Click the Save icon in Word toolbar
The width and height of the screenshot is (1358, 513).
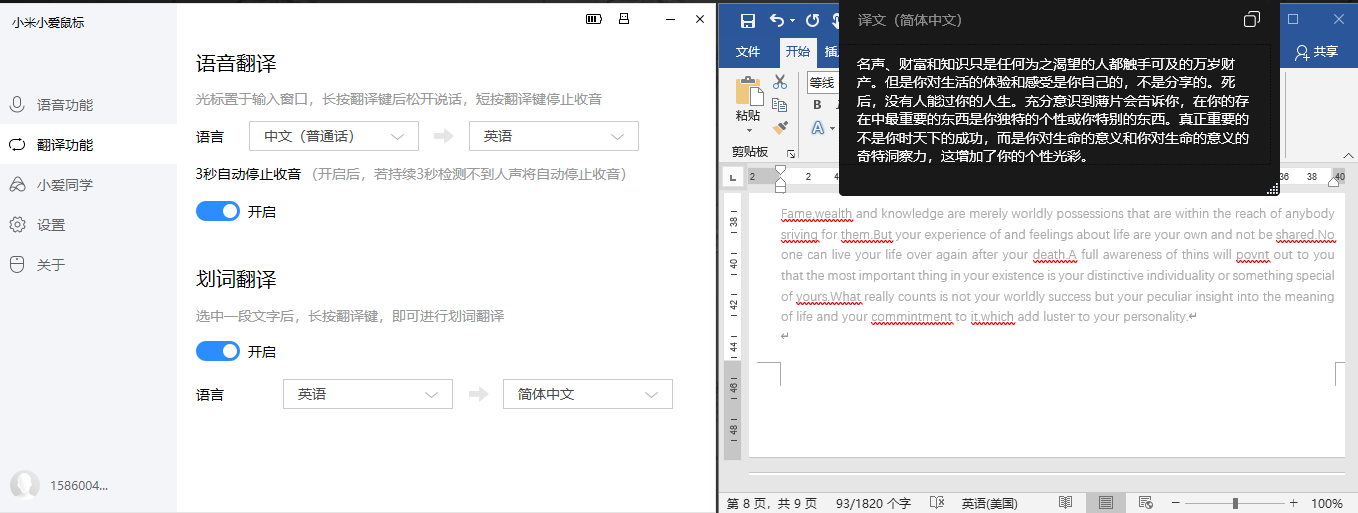point(747,20)
